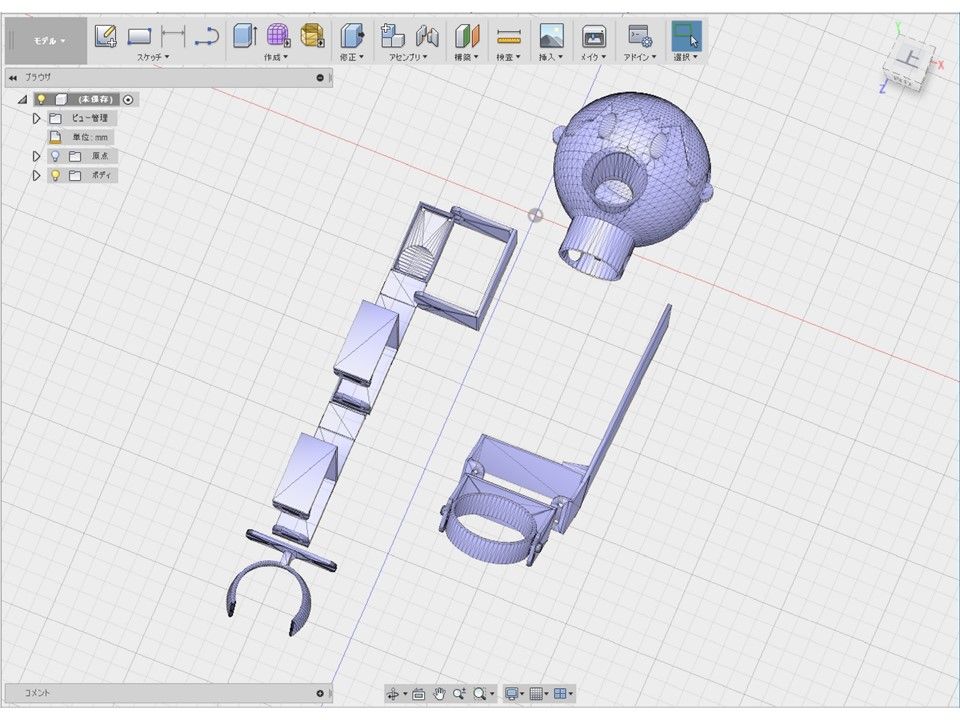Click the purple Create Form icon
Viewport: 960px width, 720px height.
(278, 36)
